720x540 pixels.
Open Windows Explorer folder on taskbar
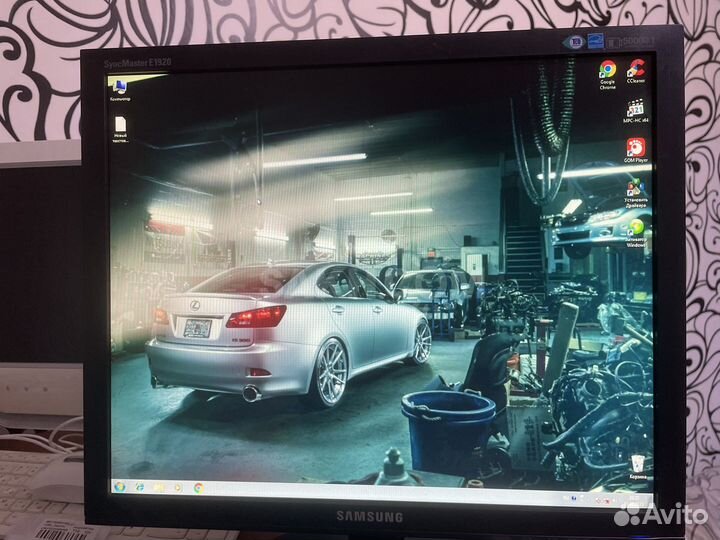[x=159, y=487]
